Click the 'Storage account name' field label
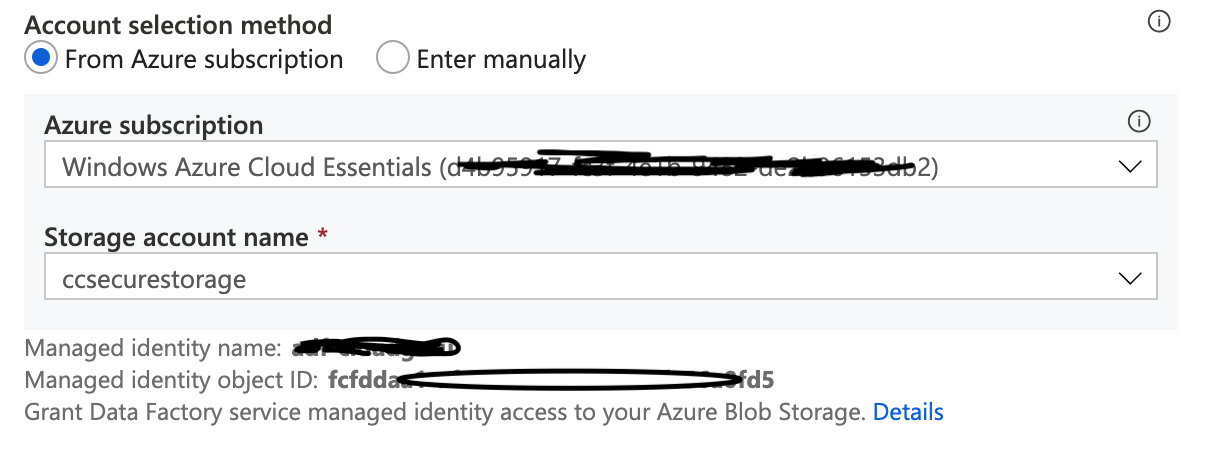1206x450 pixels. click(x=177, y=237)
